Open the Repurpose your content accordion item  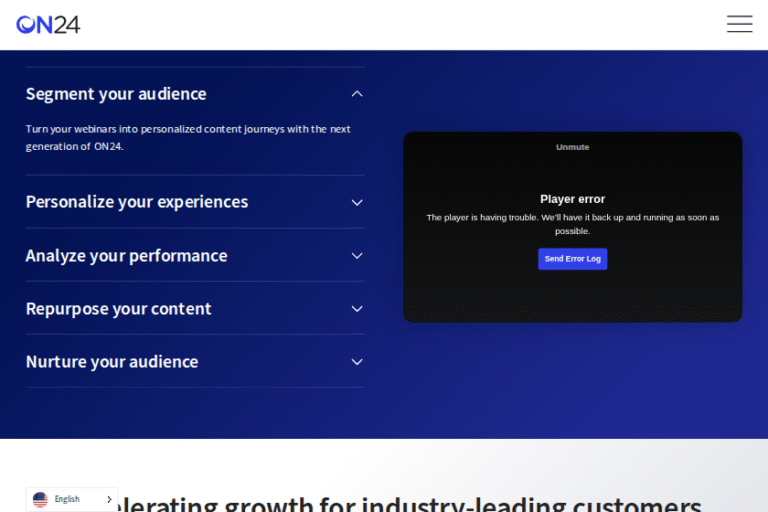tap(119, 309)
